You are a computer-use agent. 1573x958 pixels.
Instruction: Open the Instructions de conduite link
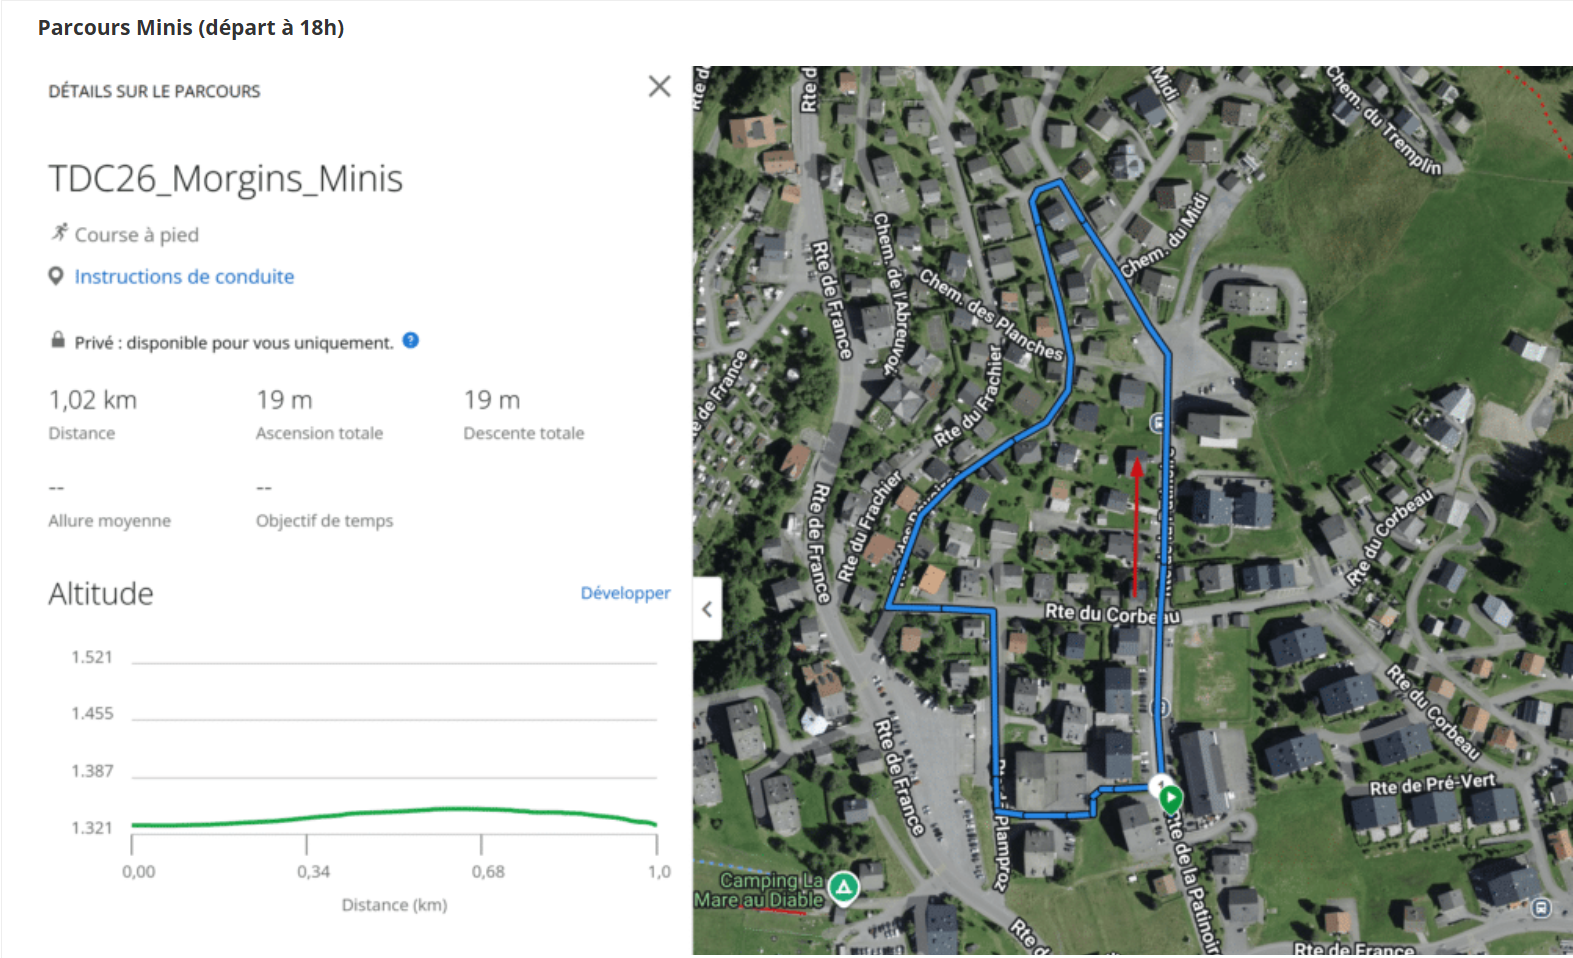click(184, 277)
